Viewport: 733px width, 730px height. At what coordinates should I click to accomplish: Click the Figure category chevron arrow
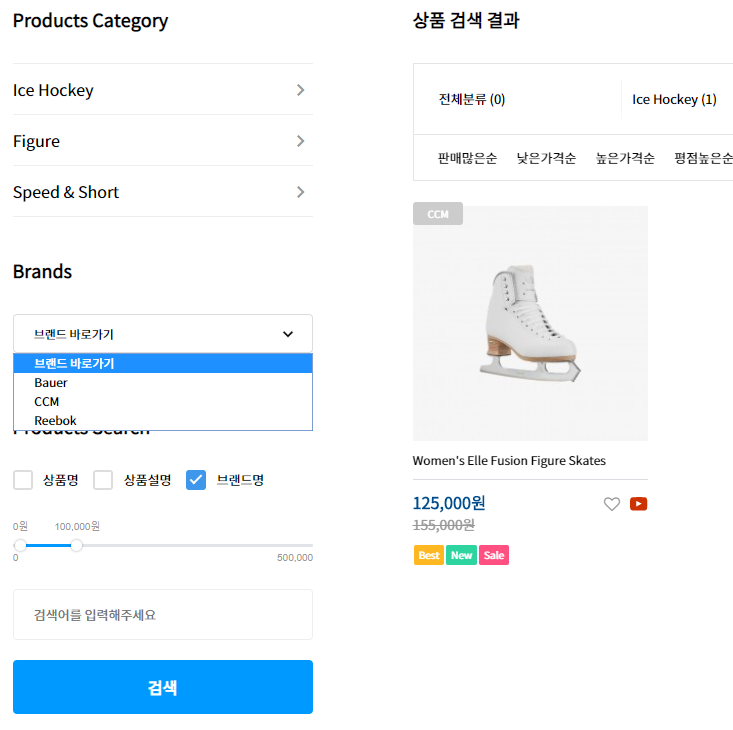pos(301,141)
